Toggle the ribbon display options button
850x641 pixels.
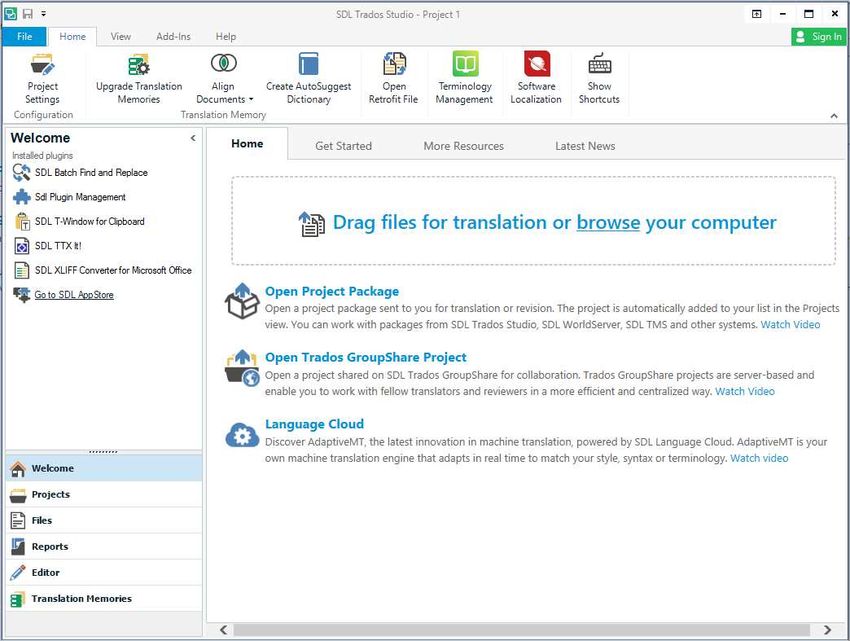click(x=757, y=14)
